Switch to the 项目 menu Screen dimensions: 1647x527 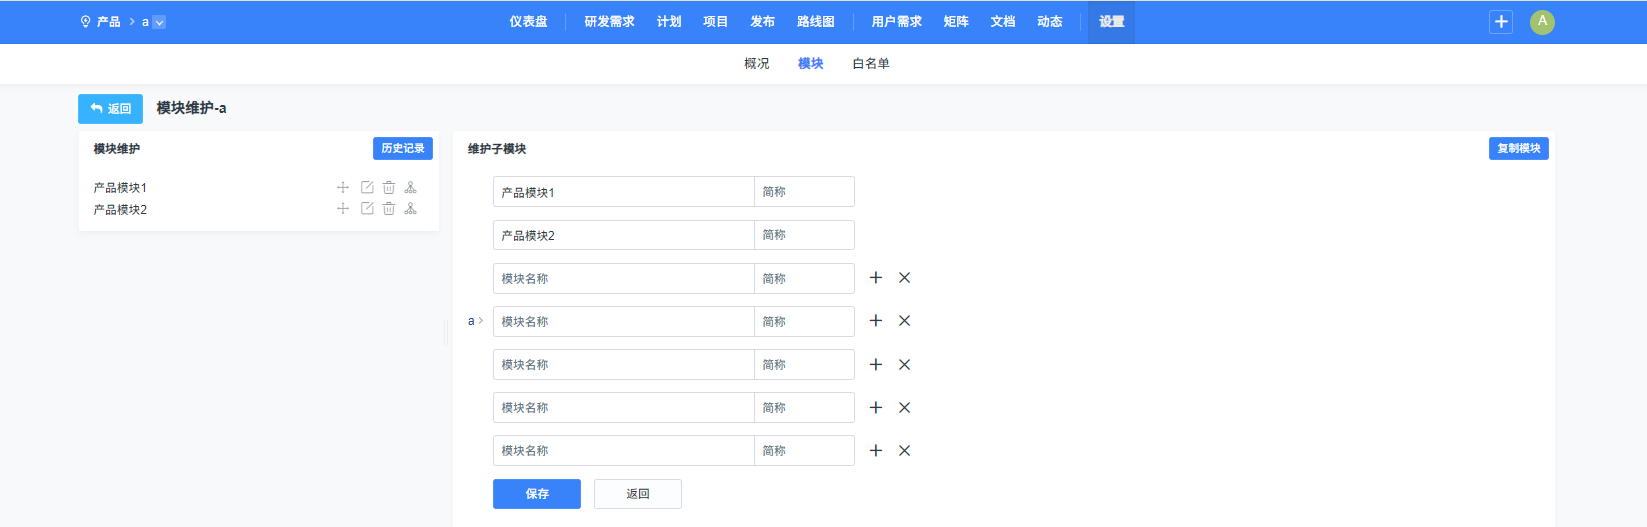click(x=715, y=22)
